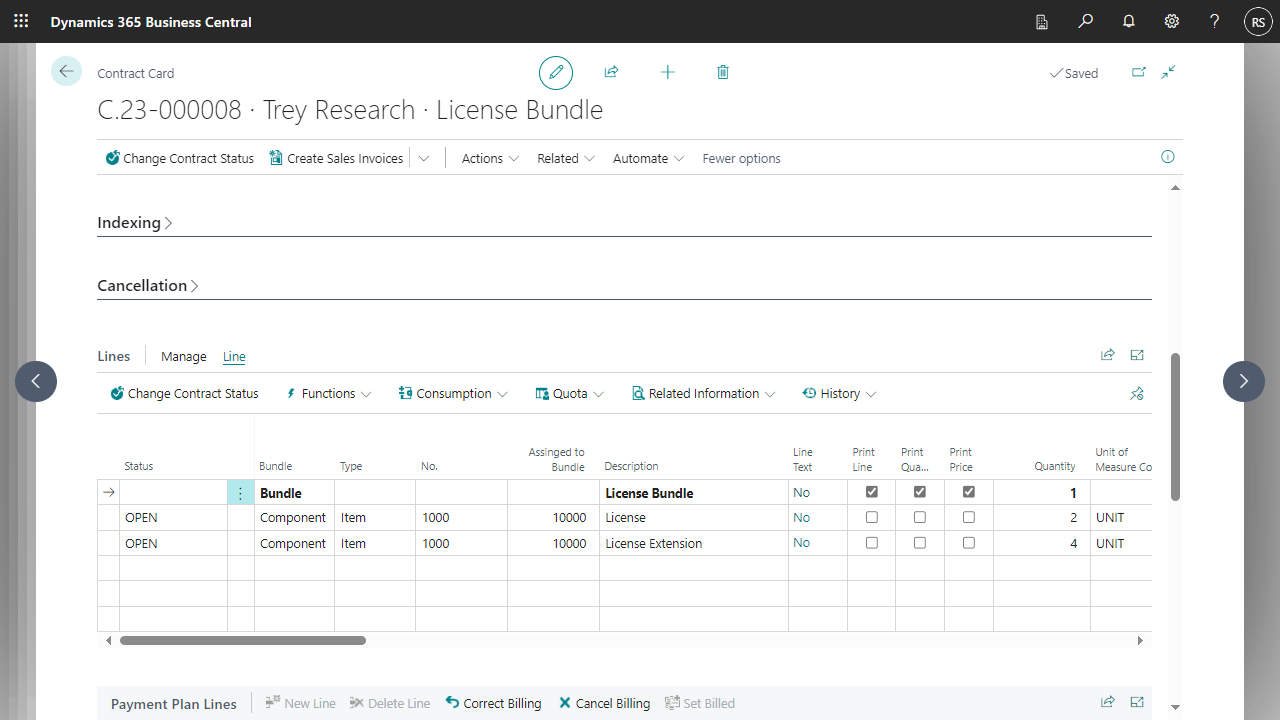Click the back arrow button
This screenshot has height=720, width=1280.
tap(66, 71)
